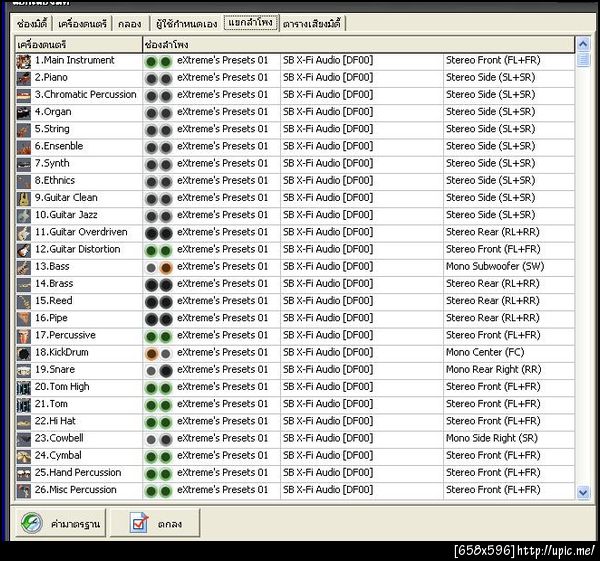
Task: Click the Organ instrument icon
Action: point(24,113)
